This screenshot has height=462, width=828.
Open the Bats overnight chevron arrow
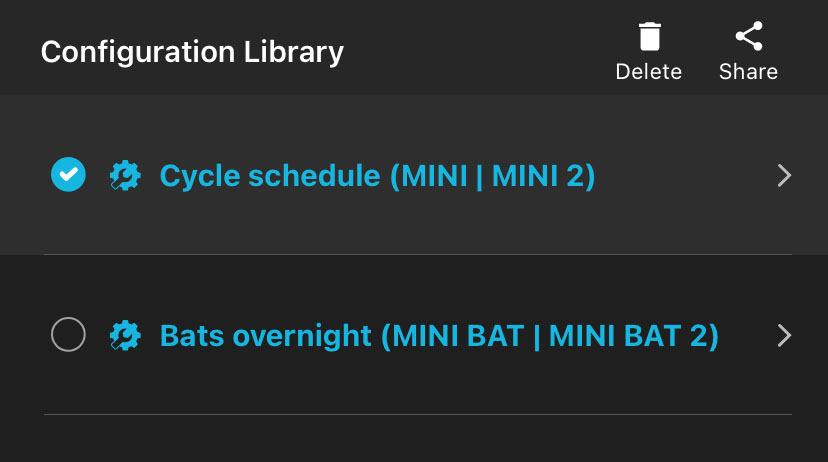pyautogui.click(x=784, y=335)
